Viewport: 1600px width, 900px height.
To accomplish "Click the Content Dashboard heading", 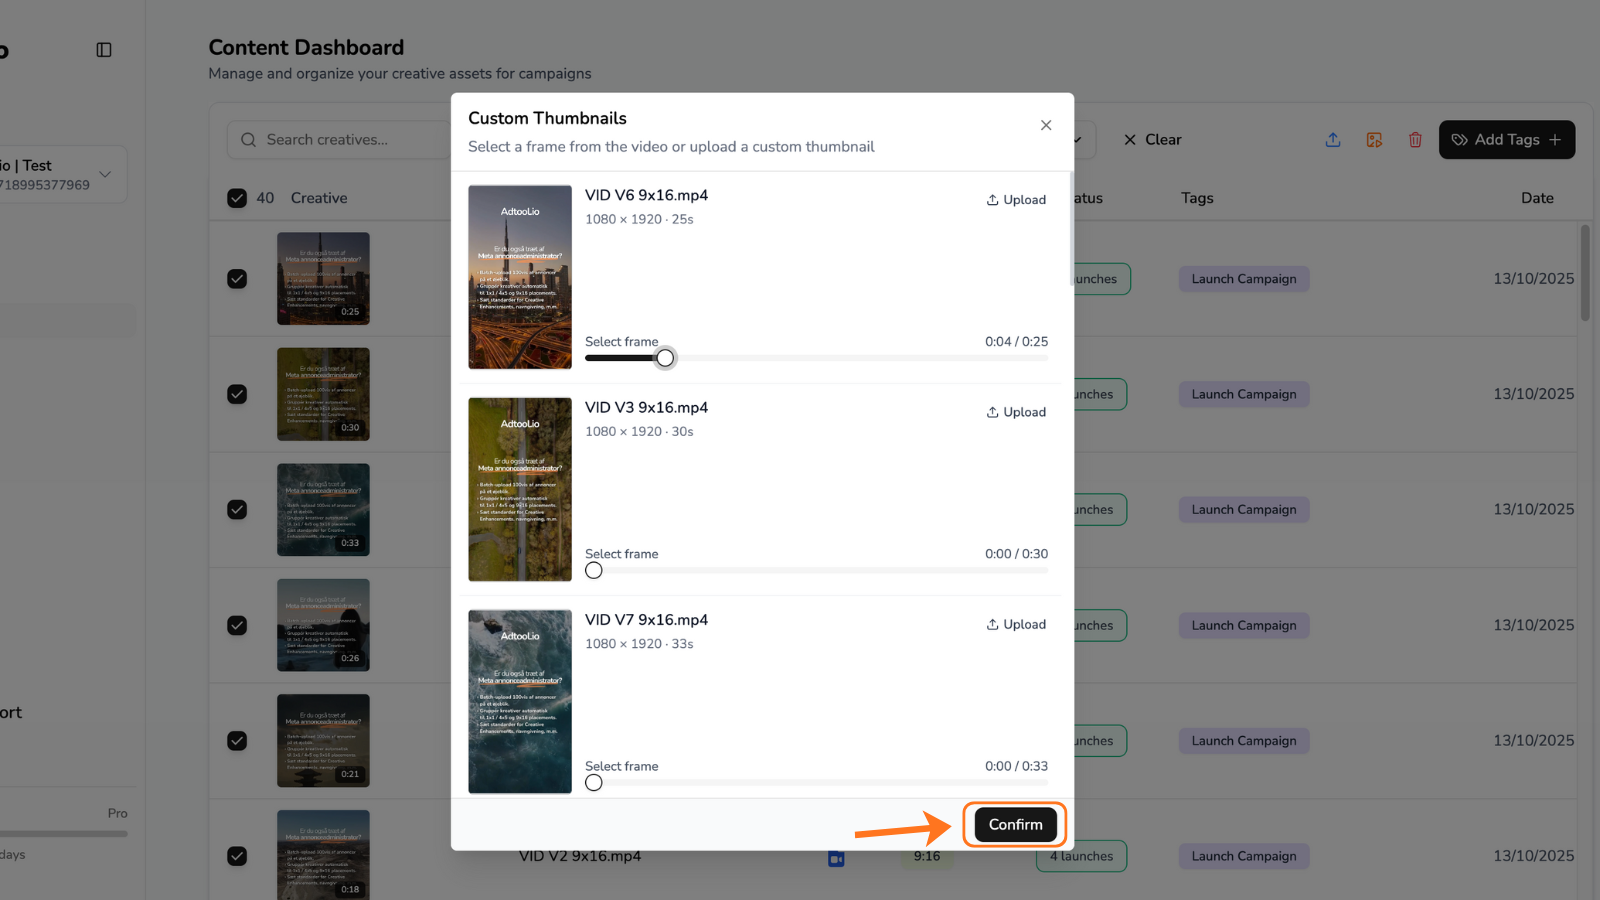I will 306,47.
